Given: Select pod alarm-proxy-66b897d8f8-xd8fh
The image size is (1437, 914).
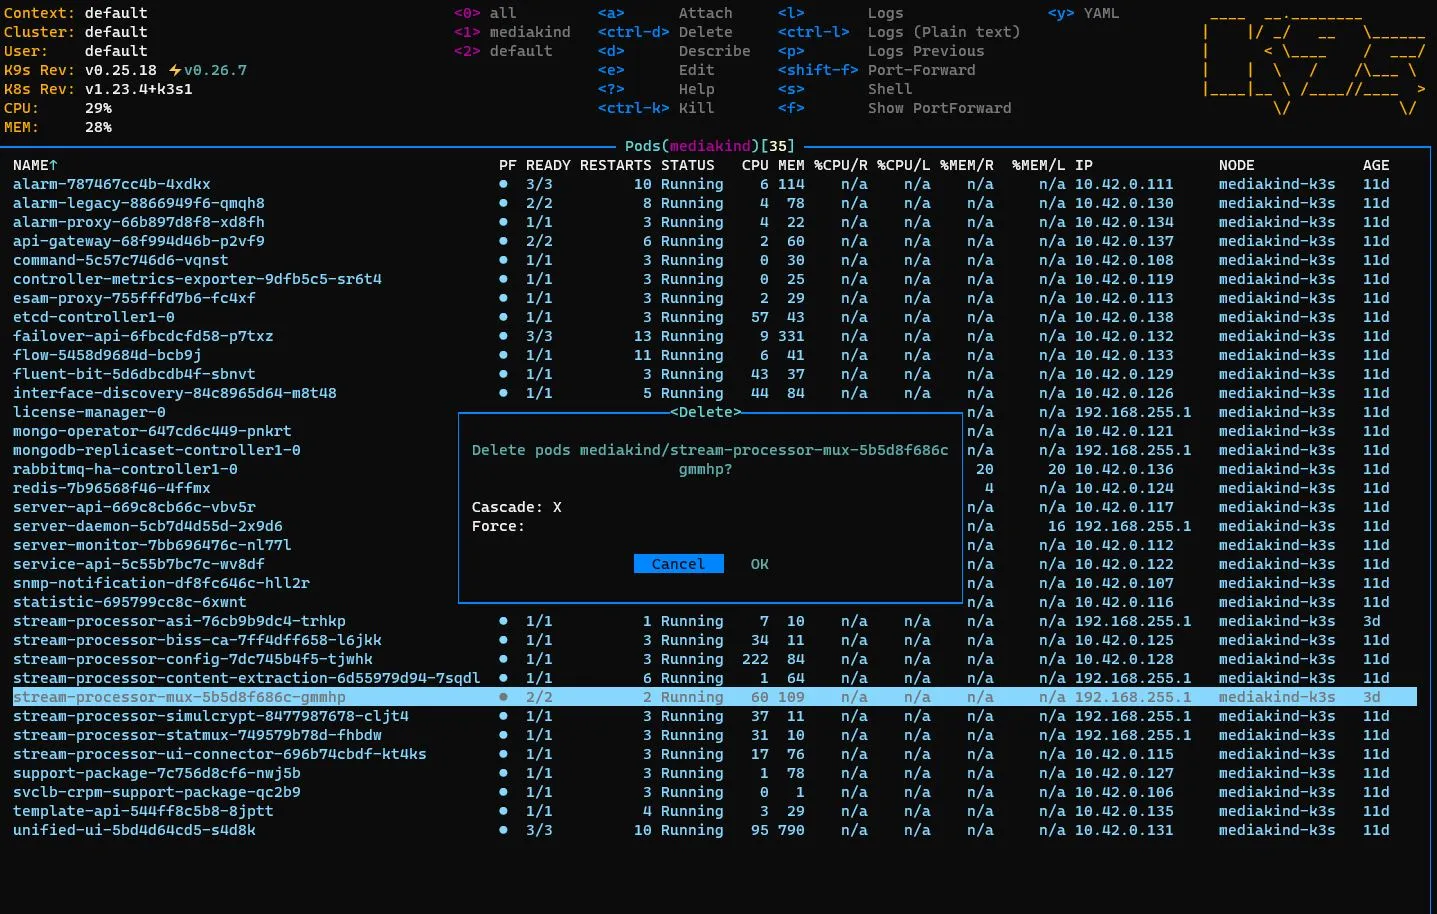Looking at the screenshot, I should pyautogui.click(x=138, y=222).
